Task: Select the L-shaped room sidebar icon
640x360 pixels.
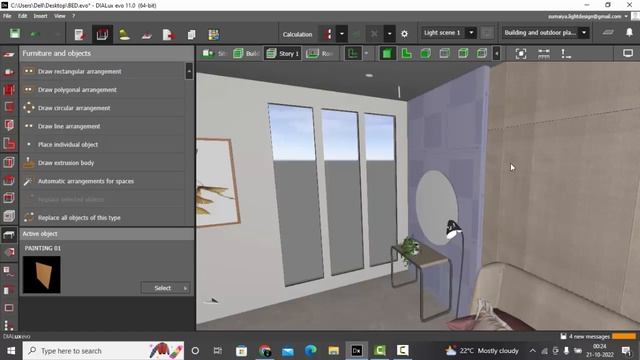Action: tap(9, 144)
